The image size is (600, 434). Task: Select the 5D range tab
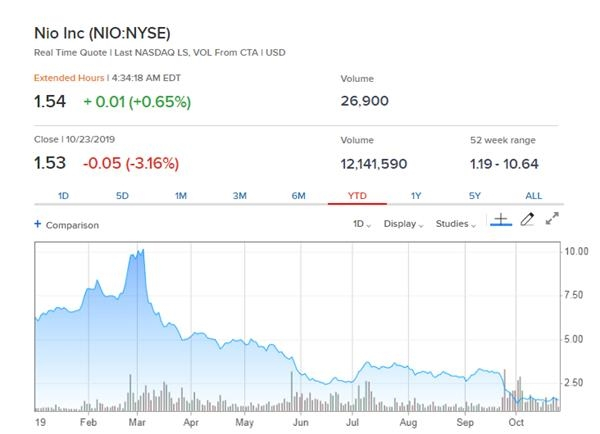pyautogui.click(x=122, y=195)
